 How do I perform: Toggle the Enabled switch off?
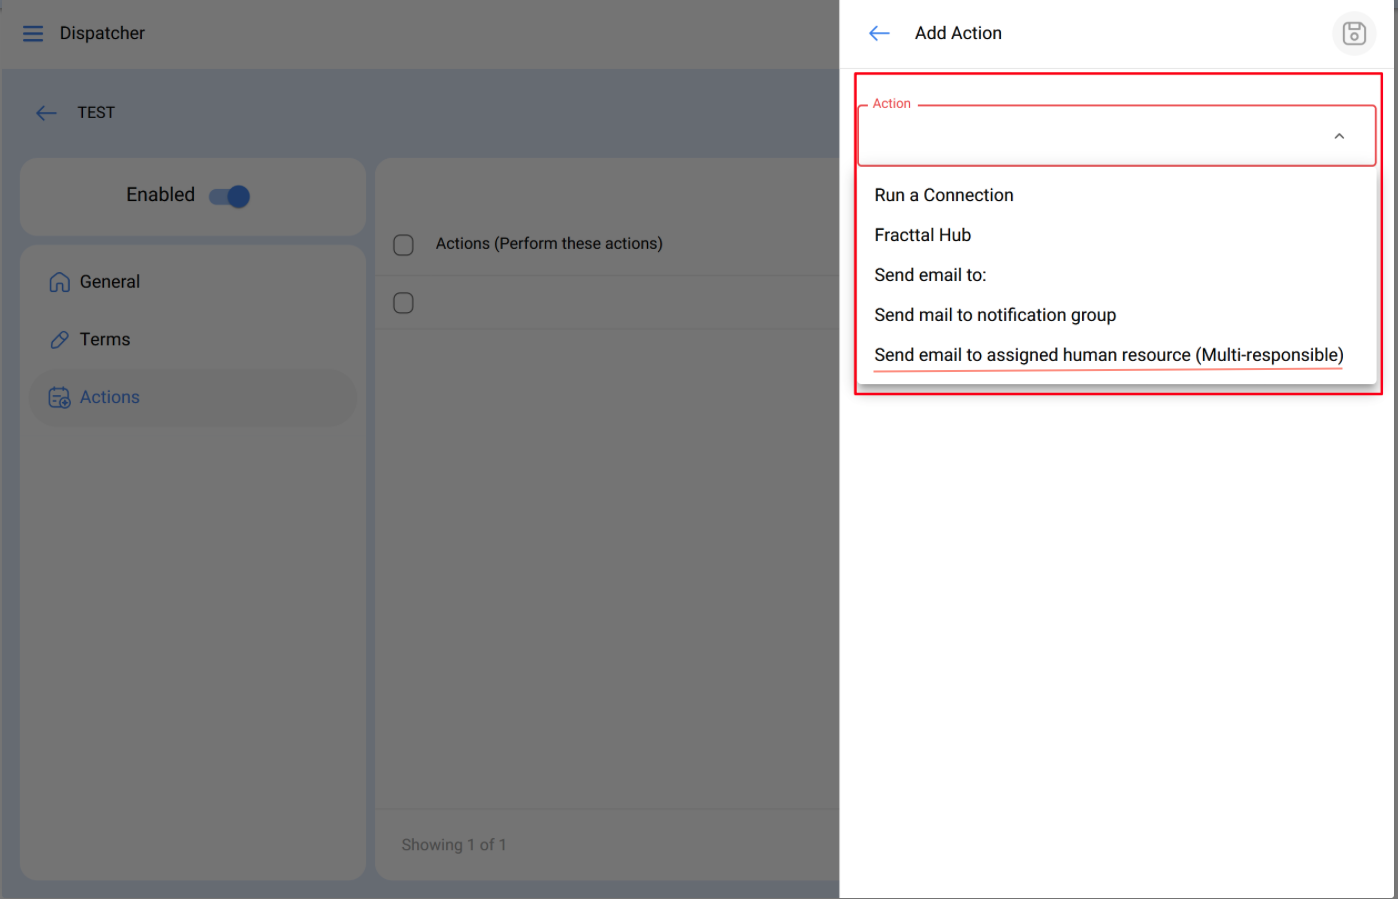point(230,196)
